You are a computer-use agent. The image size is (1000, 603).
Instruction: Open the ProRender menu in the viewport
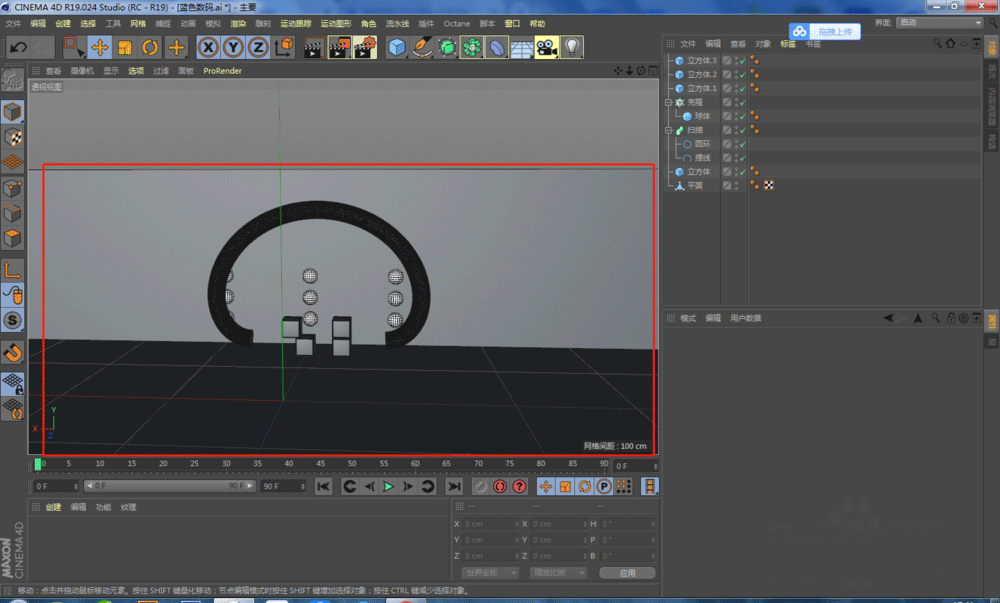coord(222,71)
